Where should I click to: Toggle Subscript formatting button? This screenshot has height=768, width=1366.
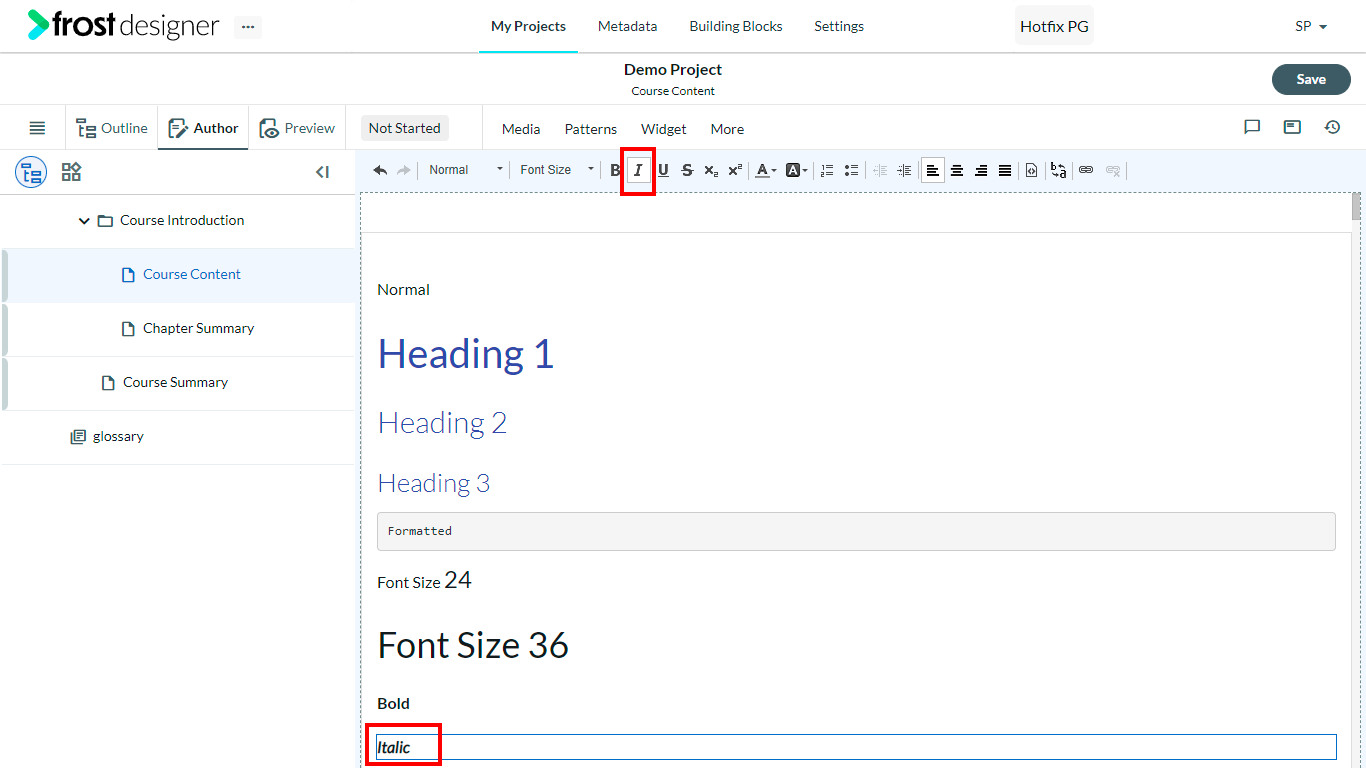click(x=711, y=170)
